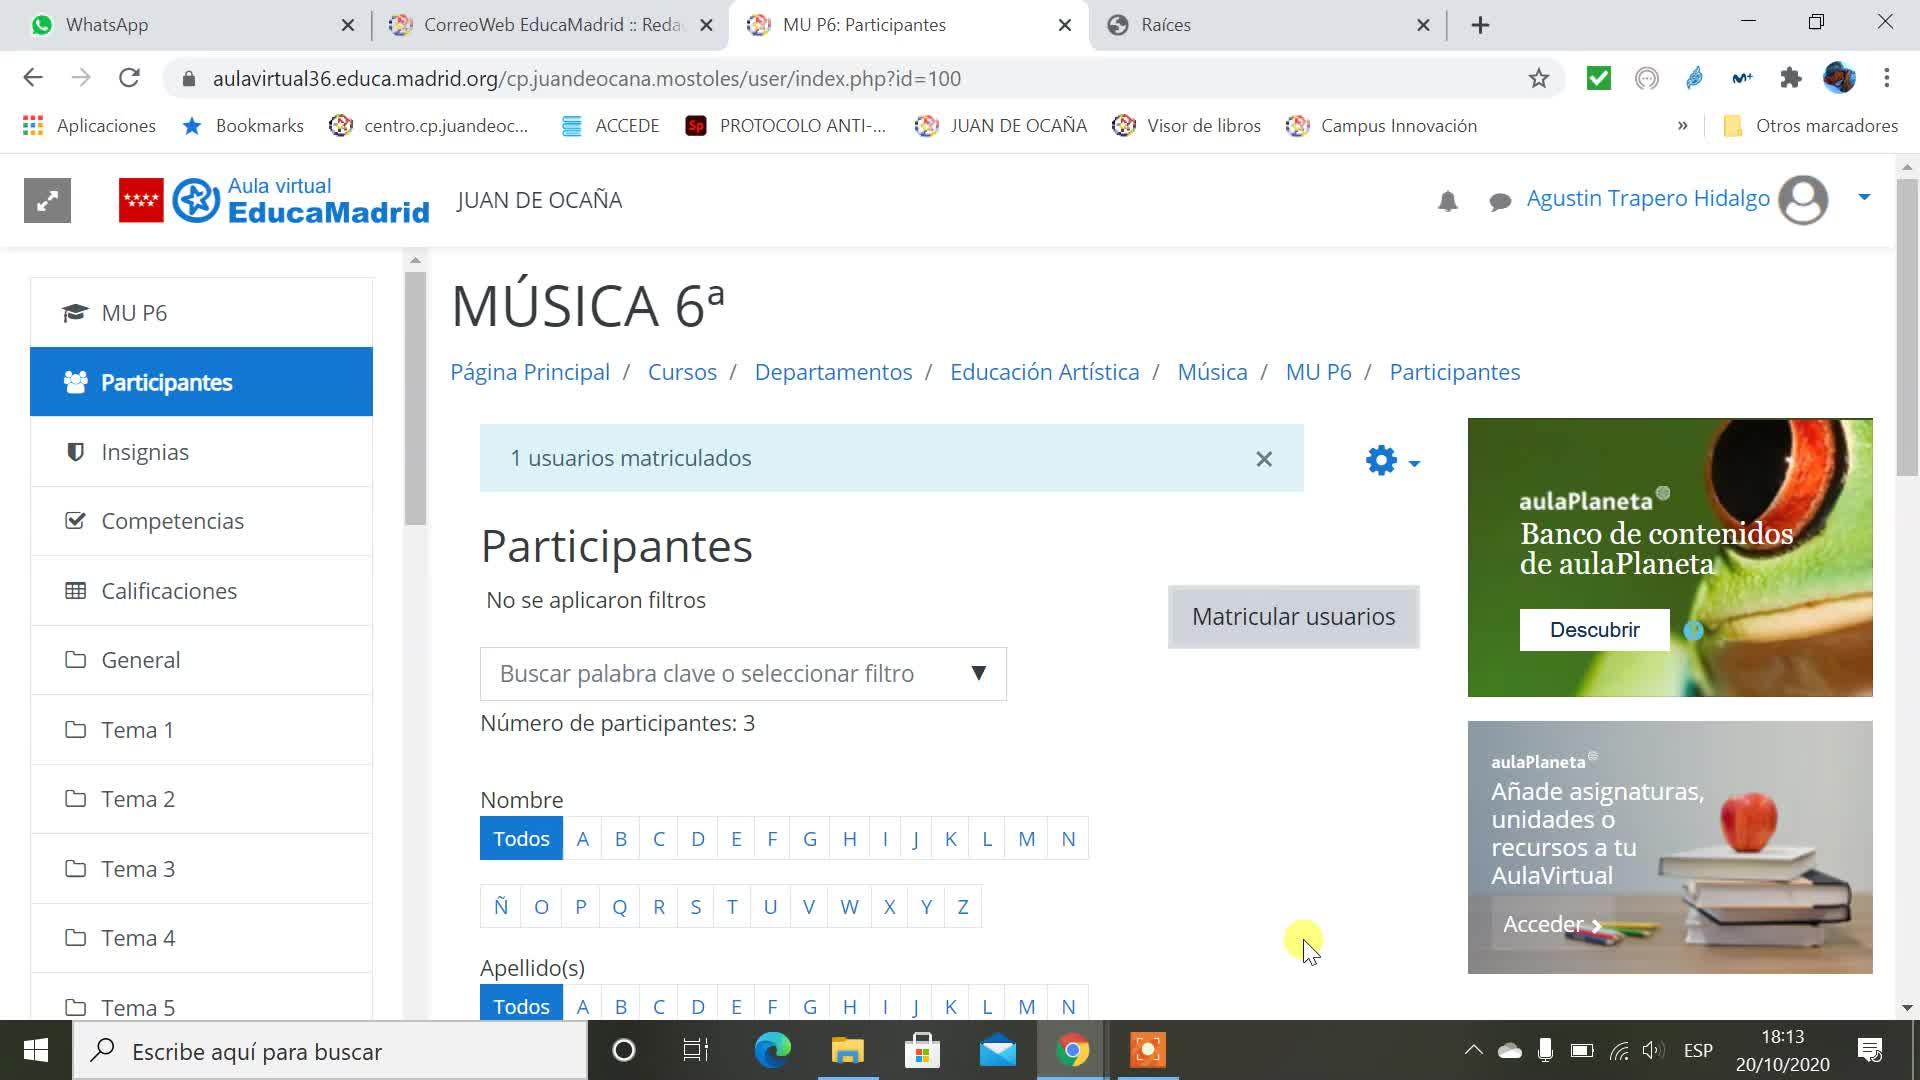Click the notifications bell icon
1920x1080 pixels.
[x=1447, y=202]
